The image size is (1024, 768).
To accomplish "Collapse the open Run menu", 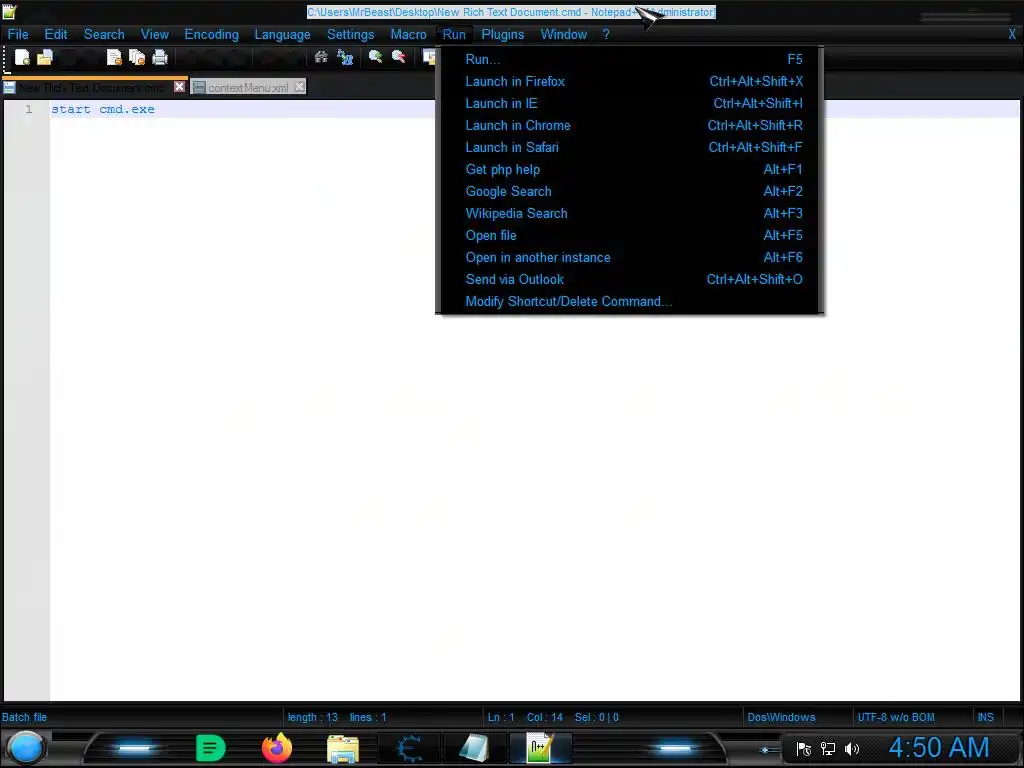I will click(454, 35).
